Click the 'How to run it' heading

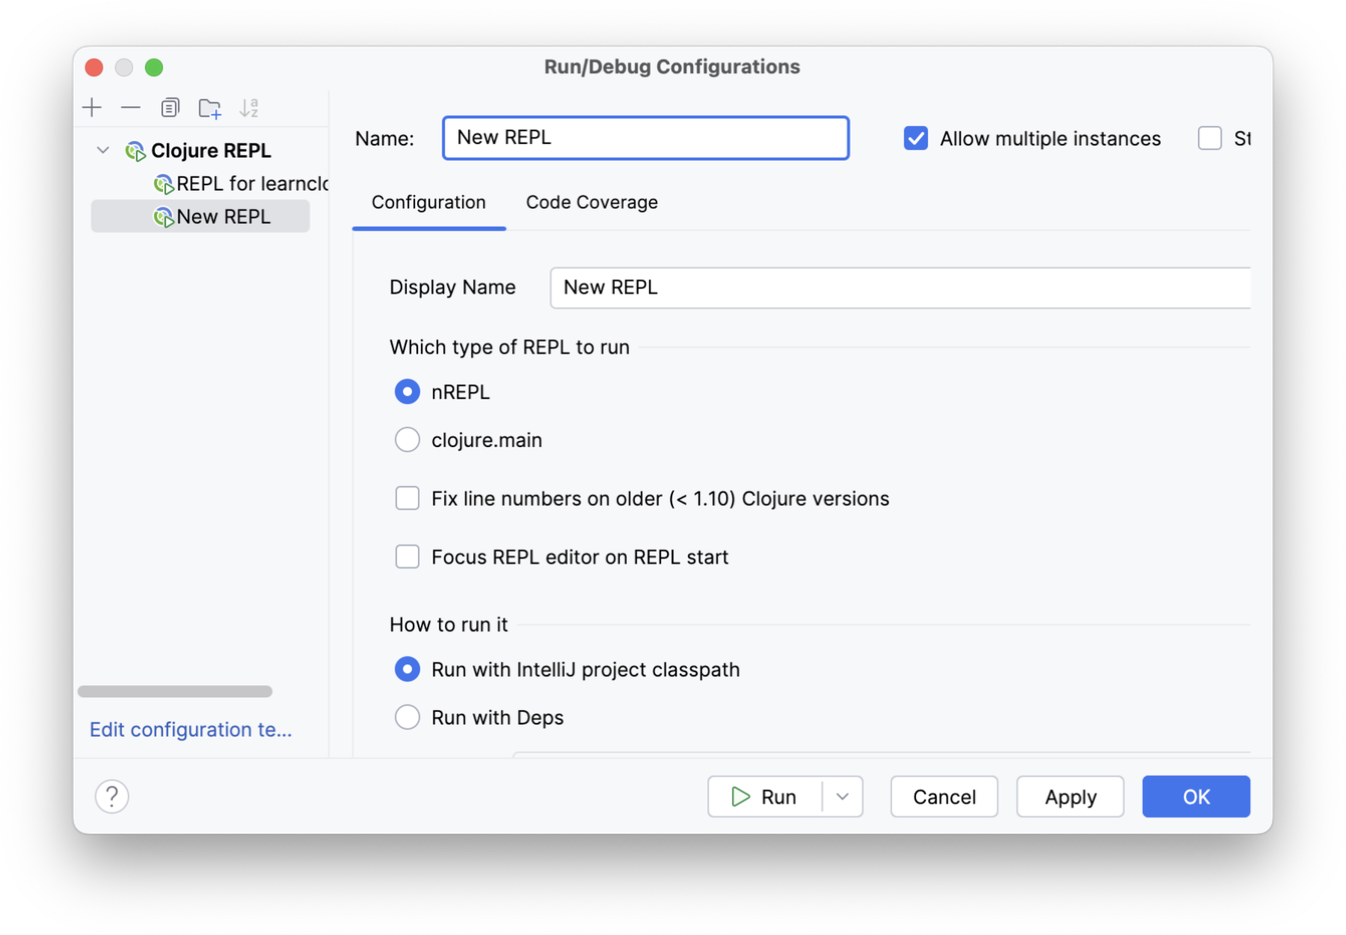click(x=449, y=624)
